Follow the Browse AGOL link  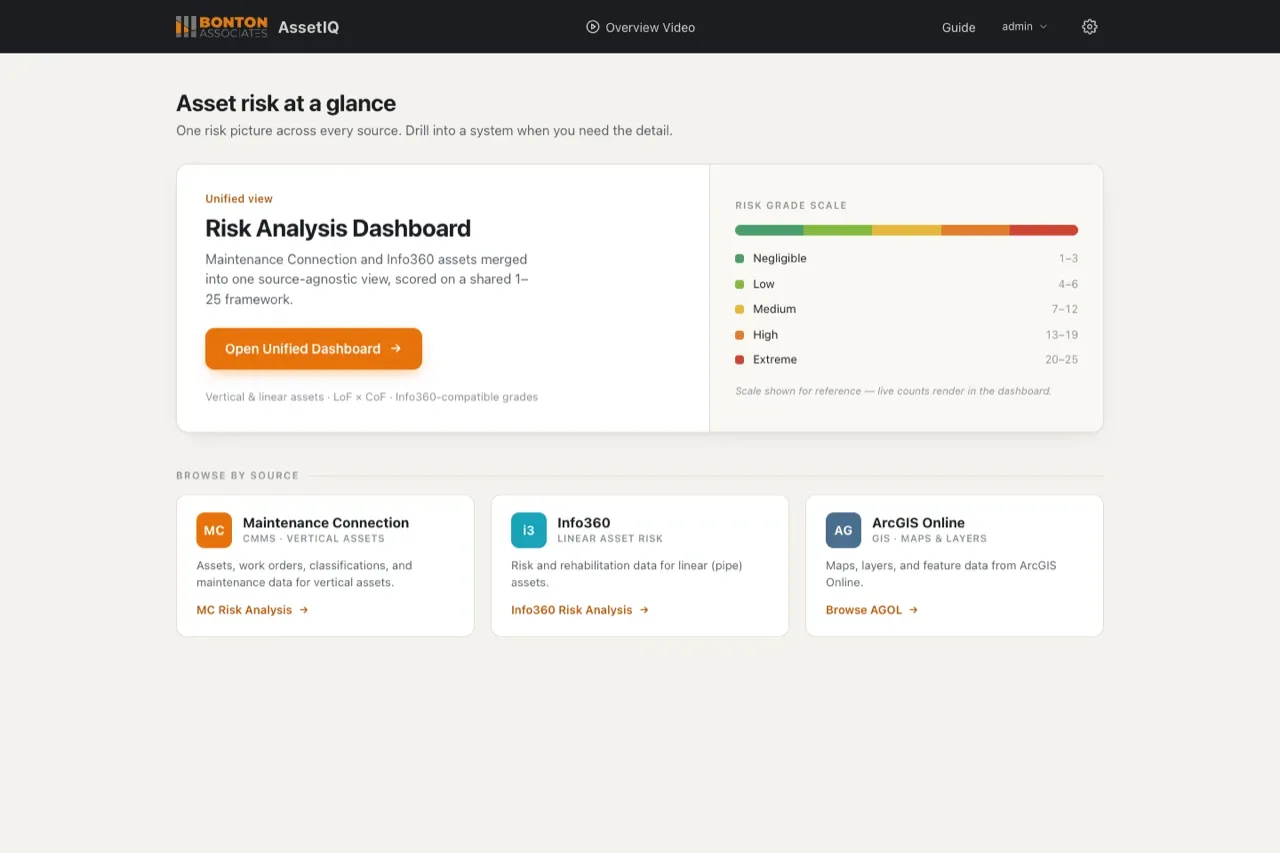872,610
